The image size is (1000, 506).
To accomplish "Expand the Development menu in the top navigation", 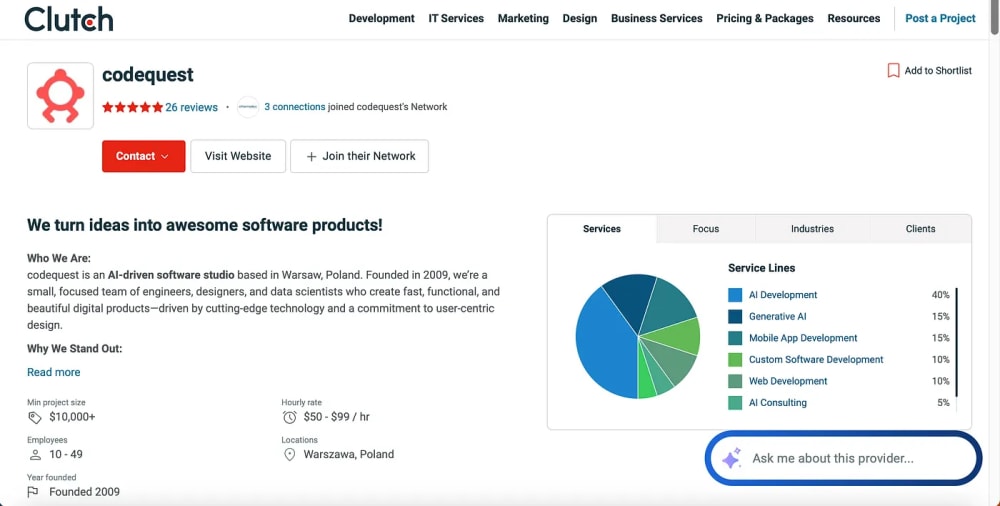I will coord(381,19).
